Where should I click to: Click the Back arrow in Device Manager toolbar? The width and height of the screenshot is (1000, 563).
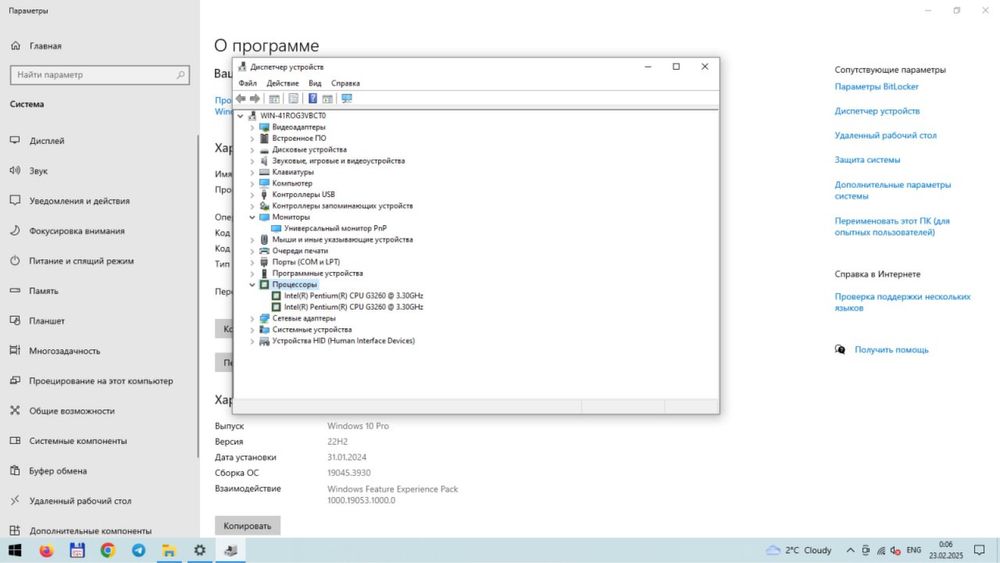point(240,98)
